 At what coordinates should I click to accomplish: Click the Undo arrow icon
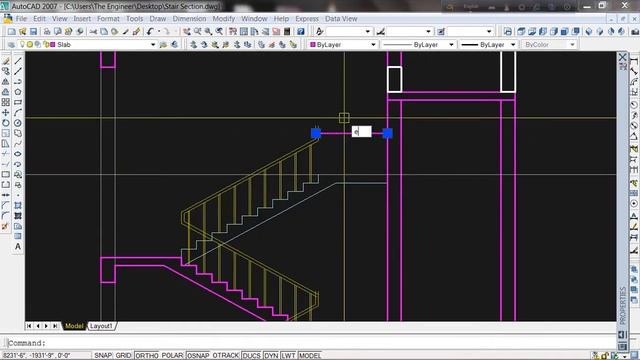click(x=150, y=31)
